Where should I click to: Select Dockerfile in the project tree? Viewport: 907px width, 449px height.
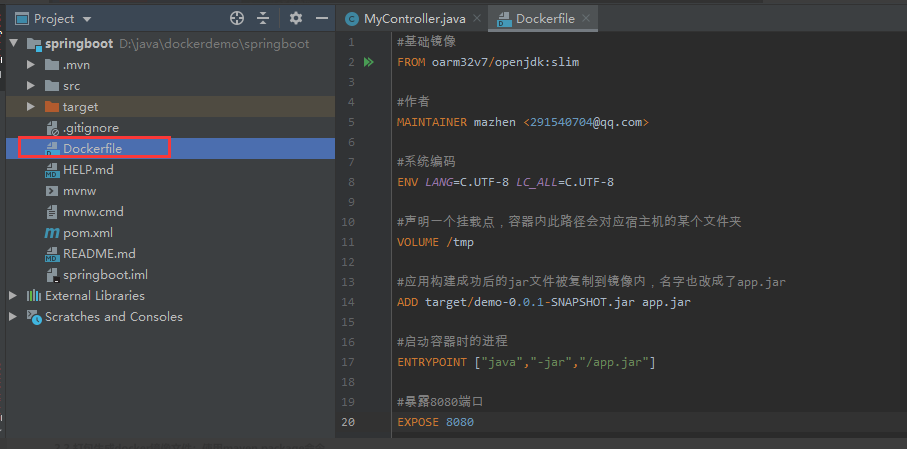[92, 149]
